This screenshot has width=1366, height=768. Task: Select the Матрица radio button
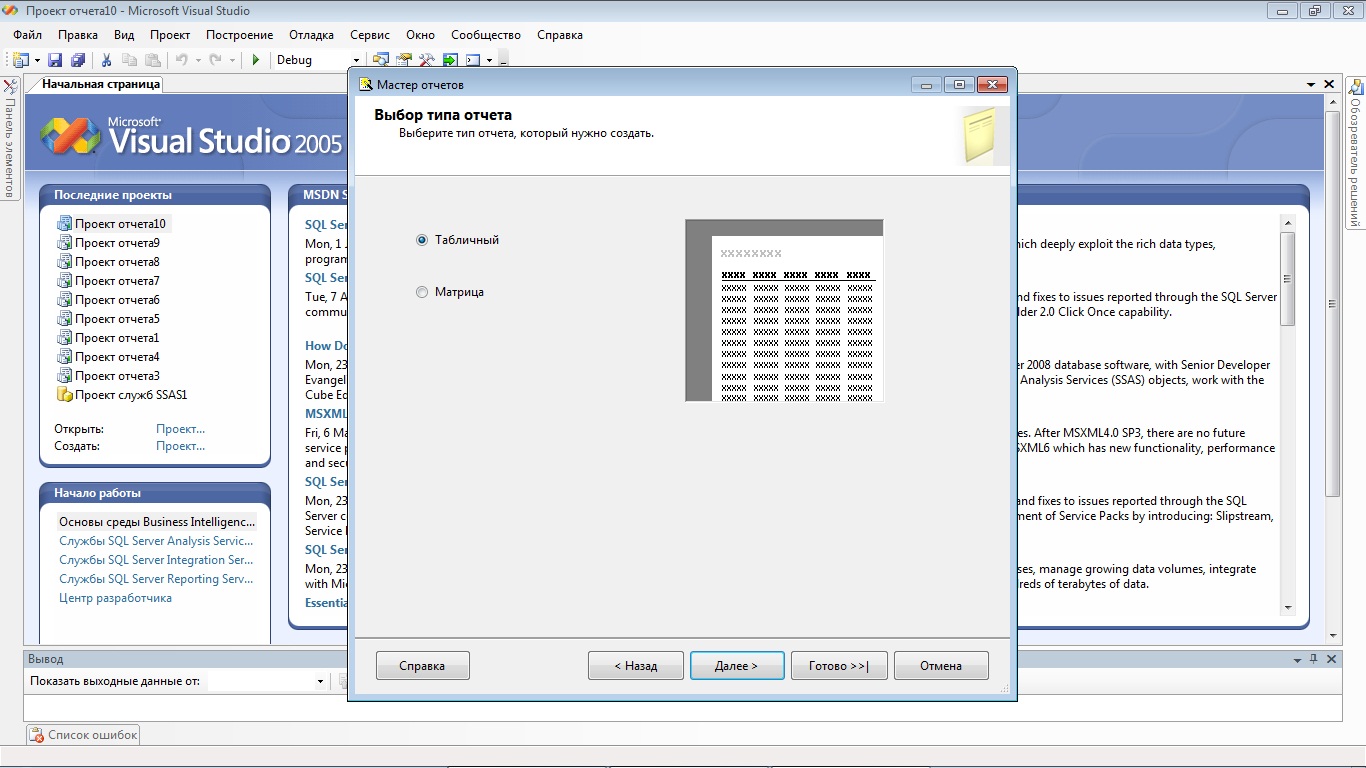[422, 292]
